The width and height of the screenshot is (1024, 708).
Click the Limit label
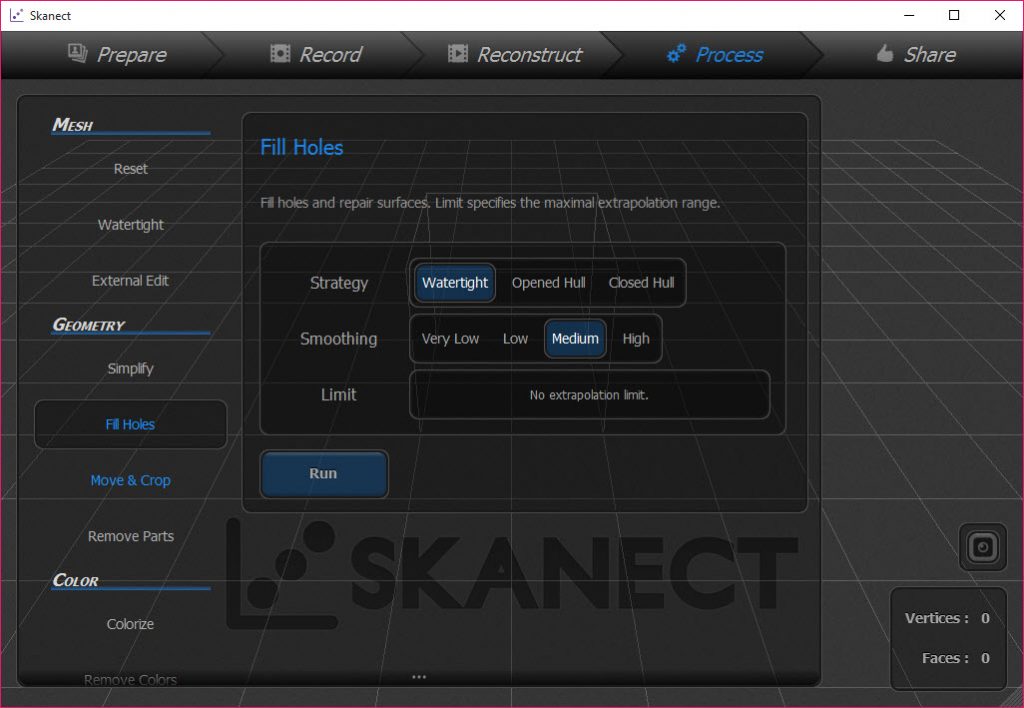coord(339,394)
